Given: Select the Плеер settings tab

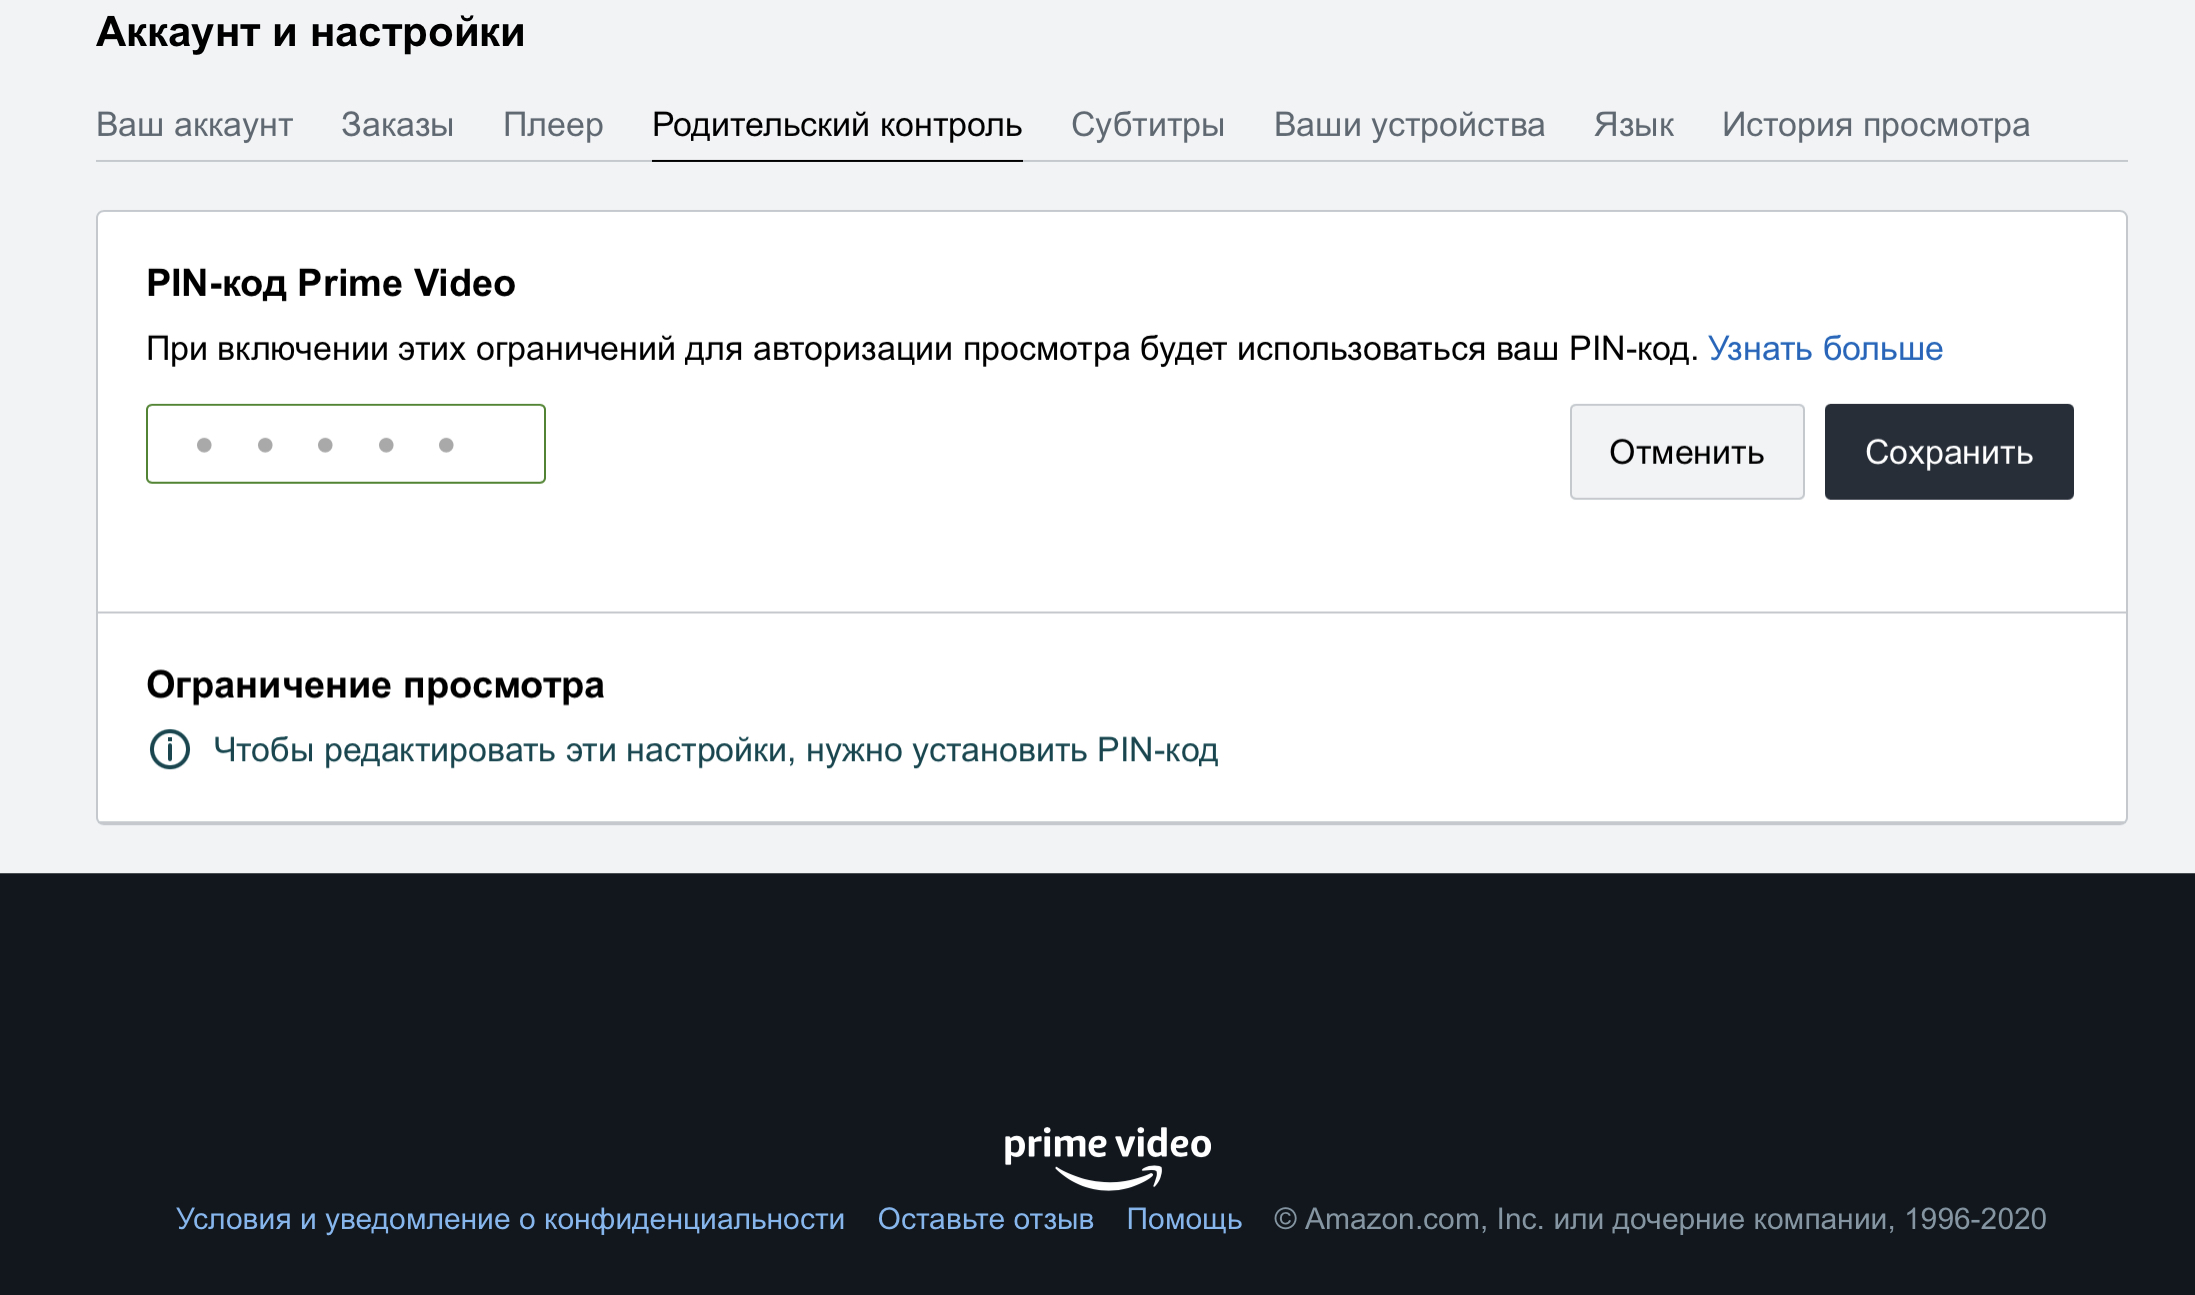Looking at the screenshot, I should (x=553, y=125).
